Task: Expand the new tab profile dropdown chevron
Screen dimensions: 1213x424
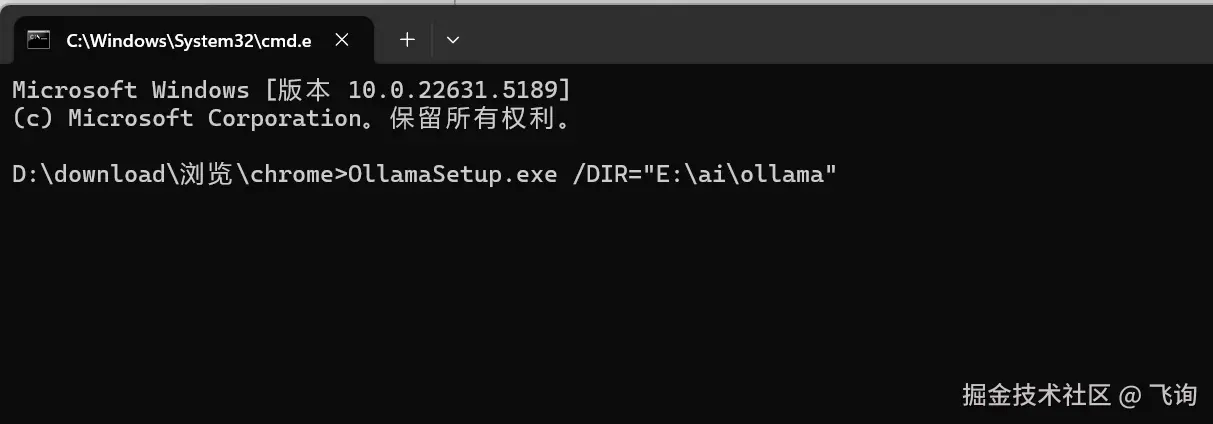Action: [452, 40]
